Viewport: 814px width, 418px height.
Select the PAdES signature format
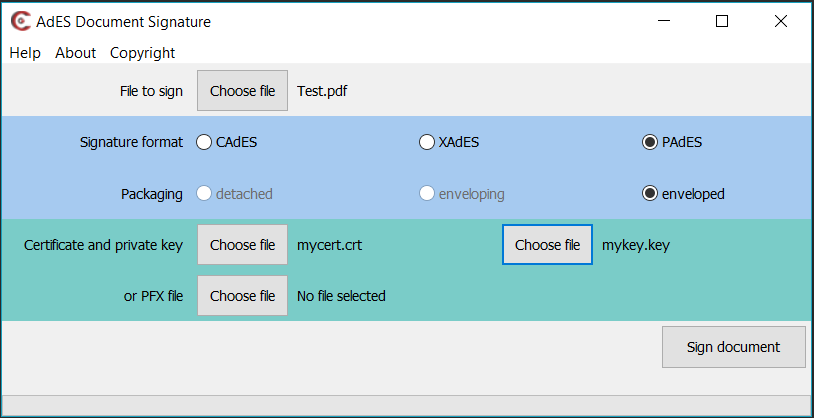click(x=649, y=142)
